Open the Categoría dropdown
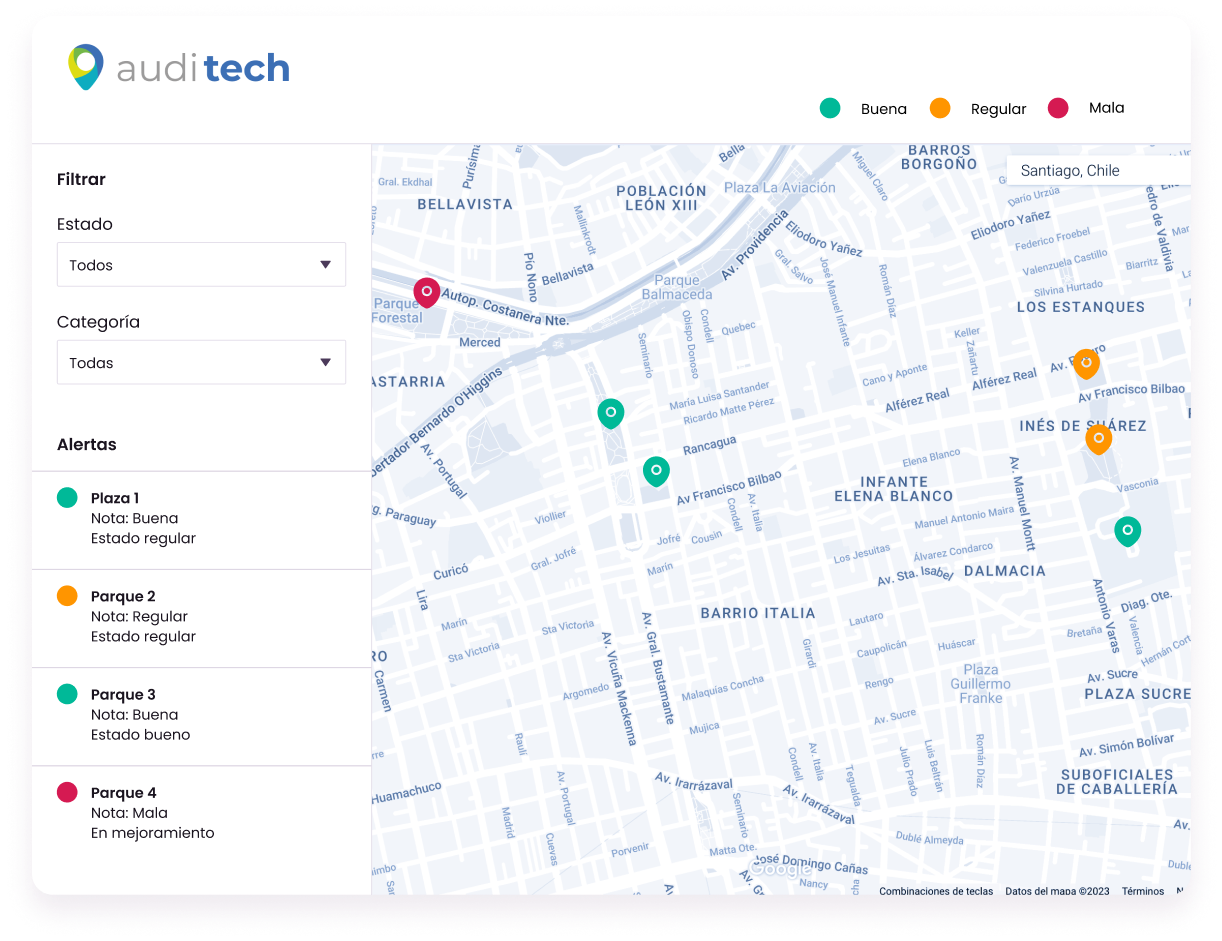This screenshot has height=941, width=1222. (x=201, y=363)
